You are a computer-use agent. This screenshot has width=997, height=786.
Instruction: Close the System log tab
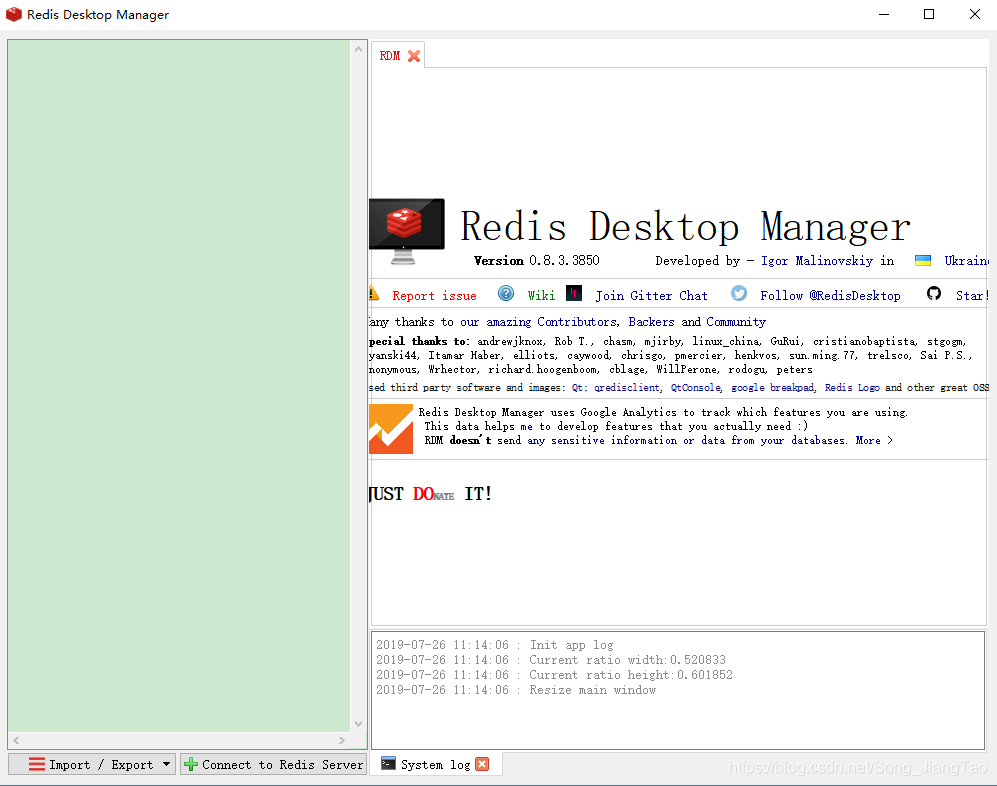click(x=483, y=764)
